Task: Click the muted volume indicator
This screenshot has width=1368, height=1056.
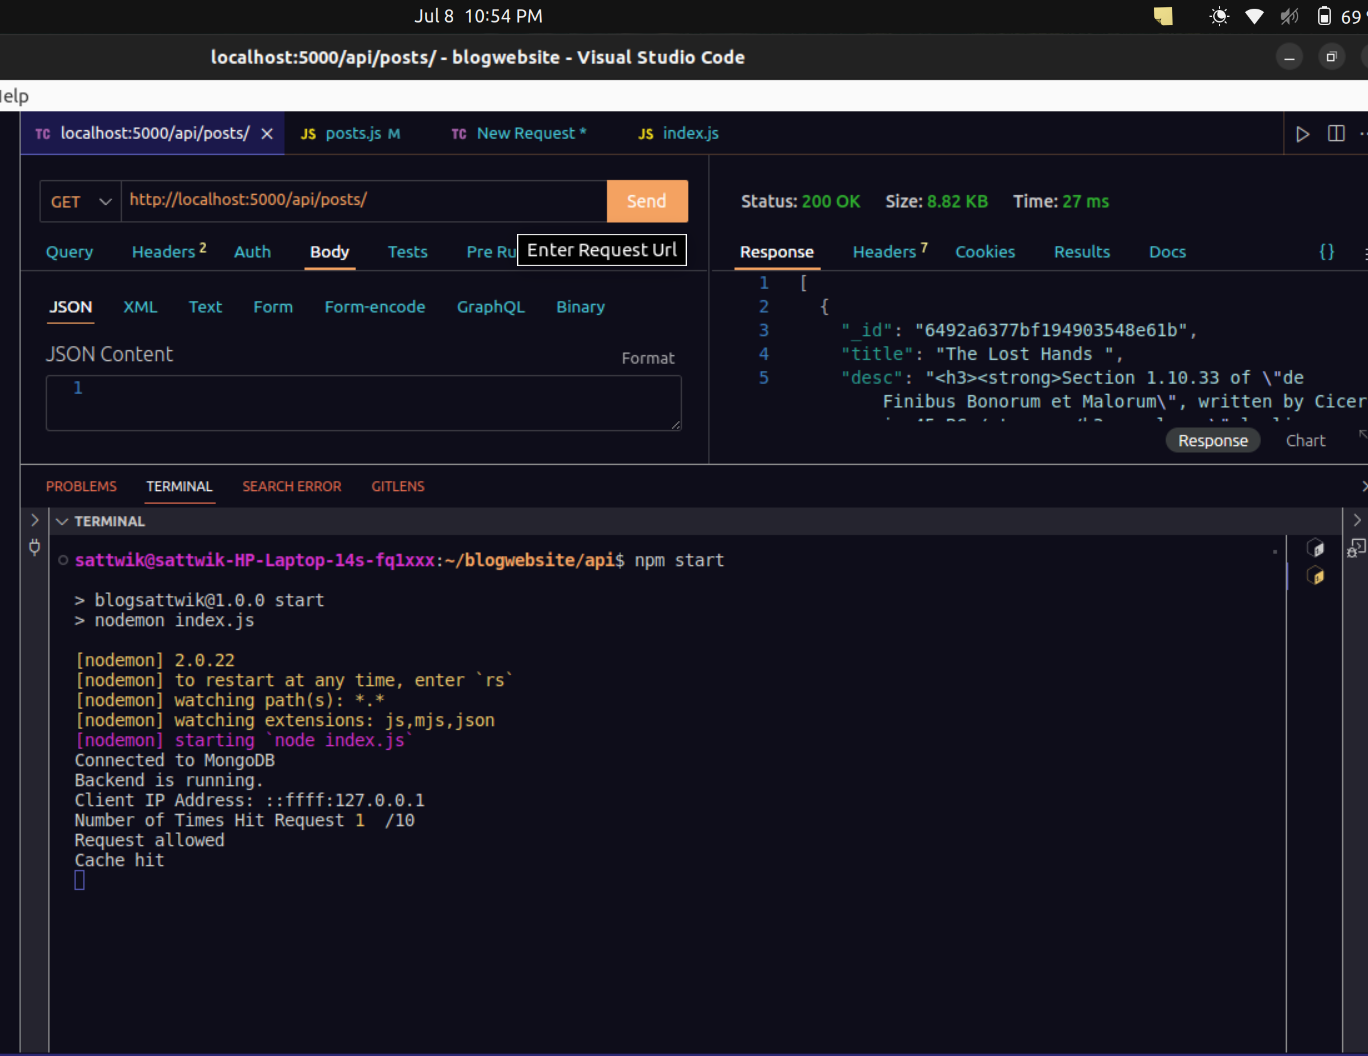Action: point(1289,16)
